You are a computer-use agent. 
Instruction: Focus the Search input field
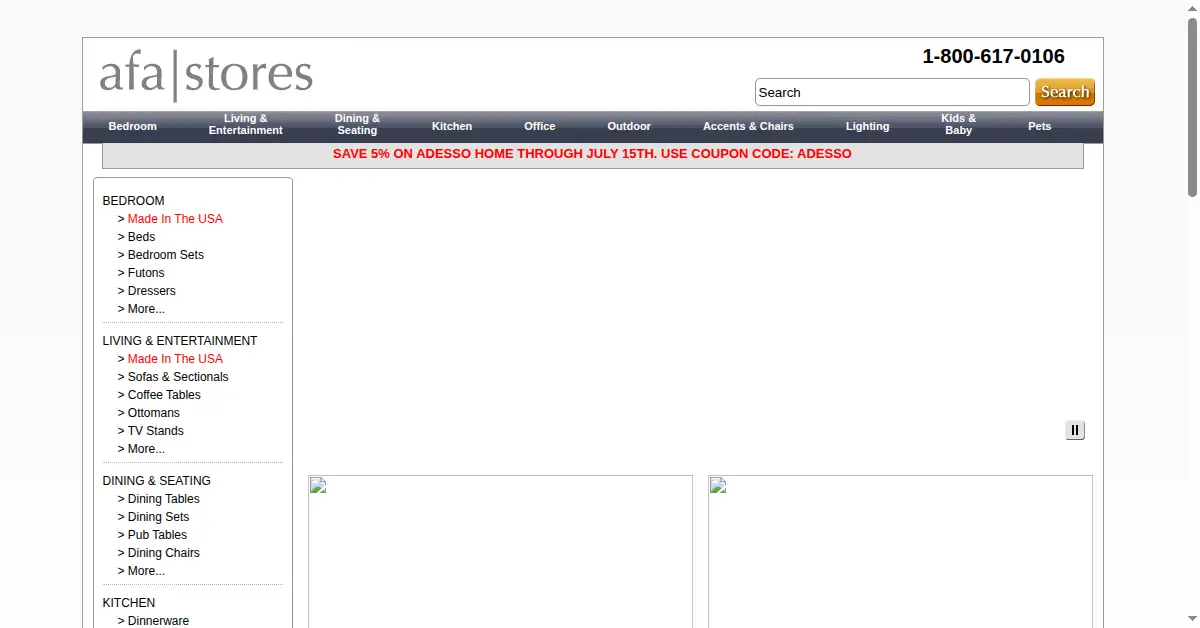(x=892, y=92)
